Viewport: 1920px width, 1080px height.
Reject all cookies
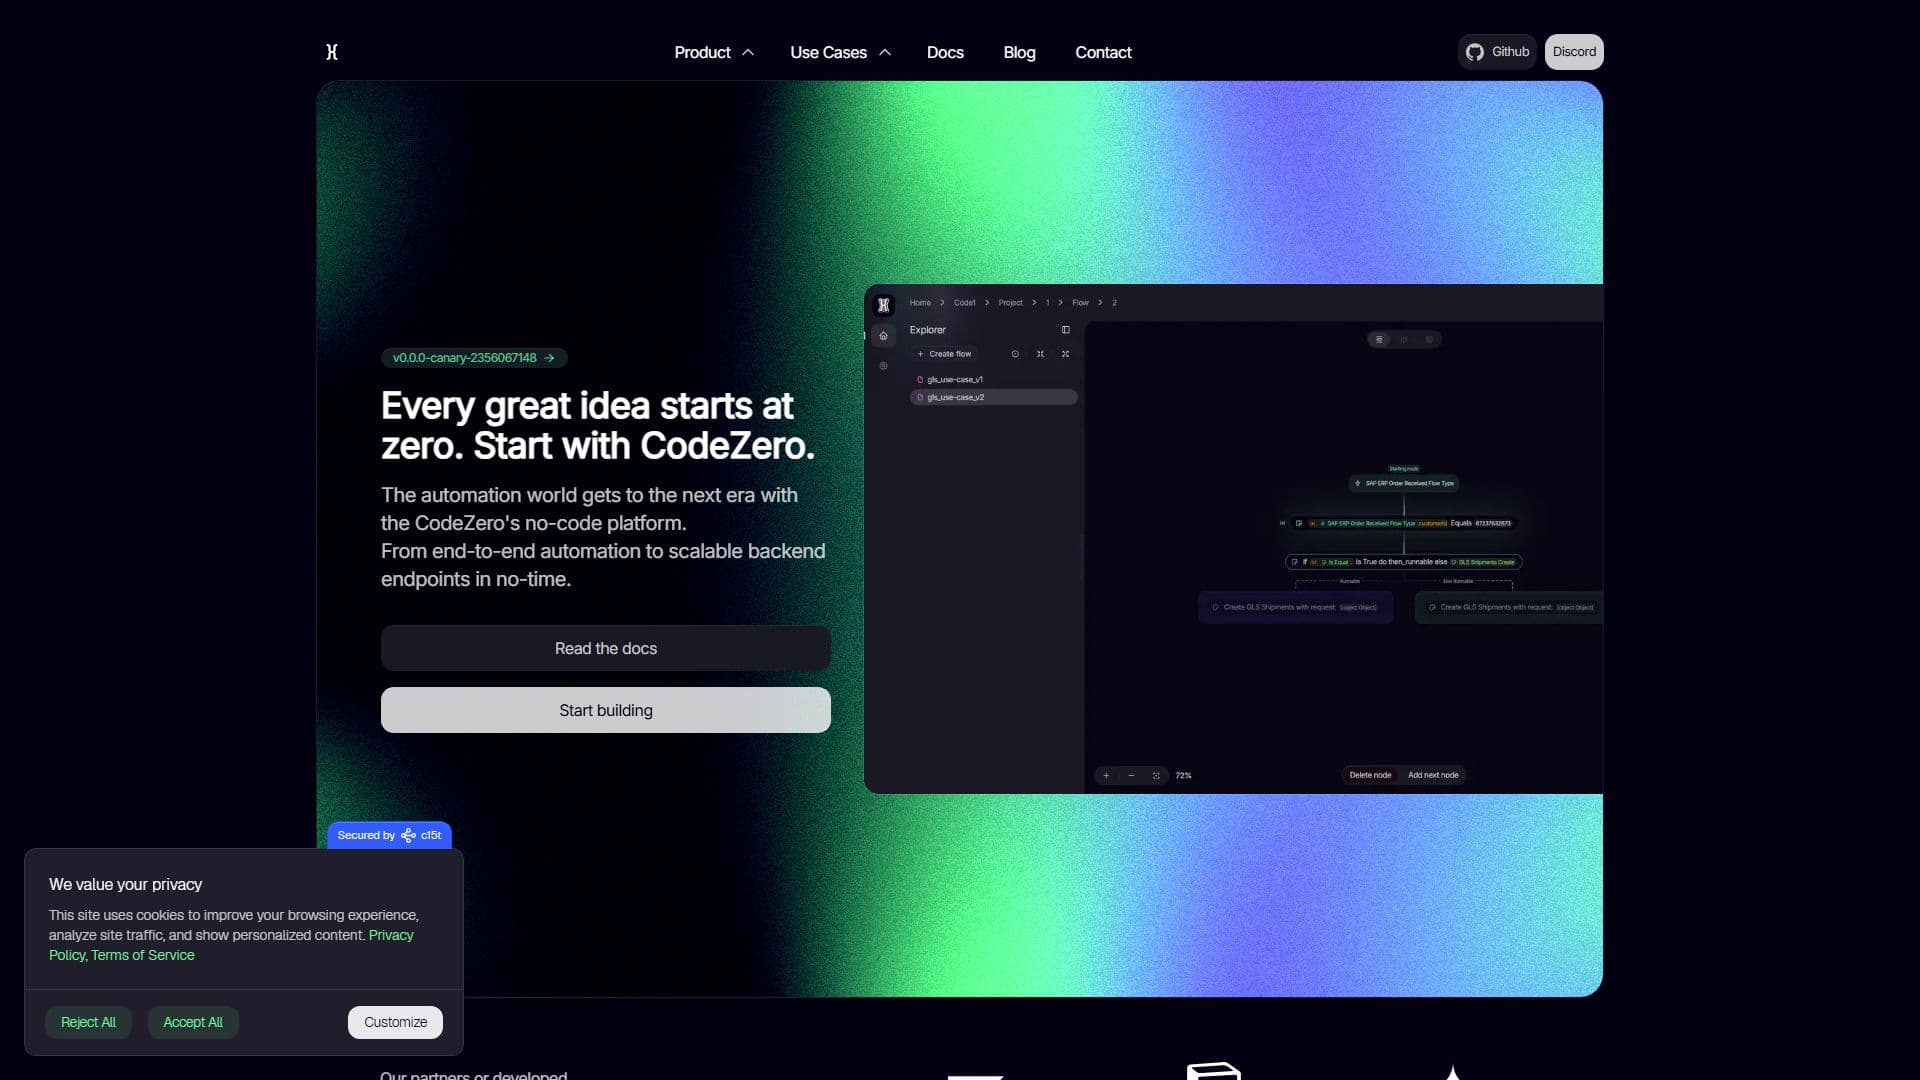coord(88,1022)
